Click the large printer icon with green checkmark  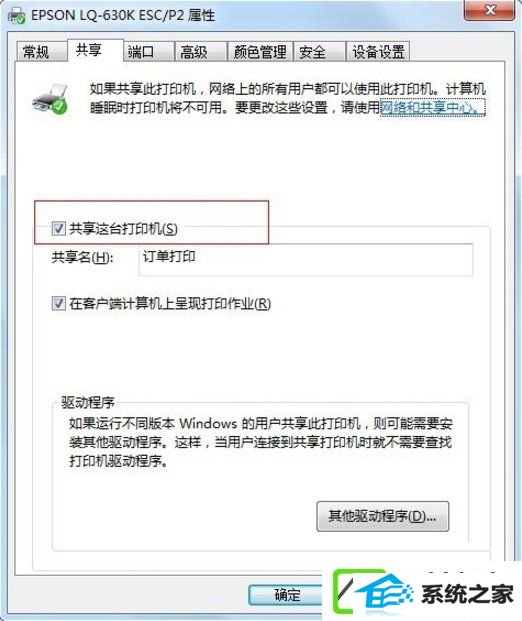click(x=50, y=99)
